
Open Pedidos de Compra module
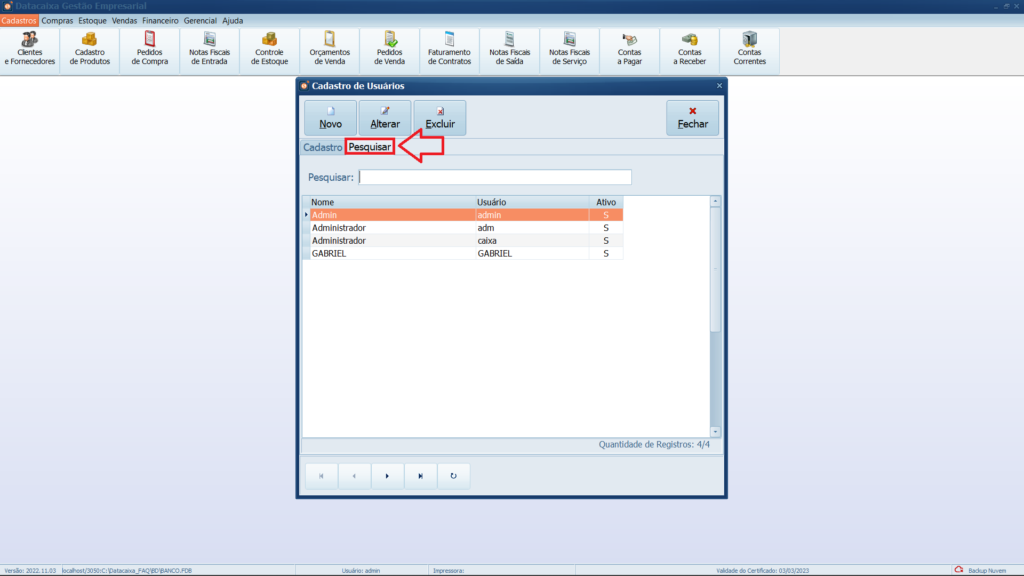coord(150,49)
